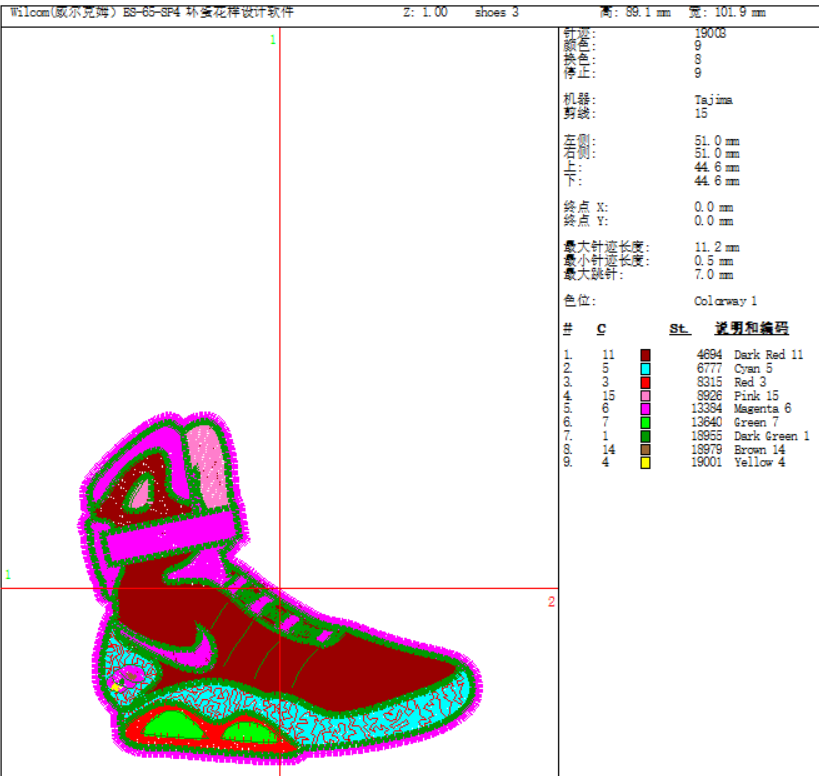
Task: Click stitch count '18955' for Dark Green
Action: (x=707, y=436)
